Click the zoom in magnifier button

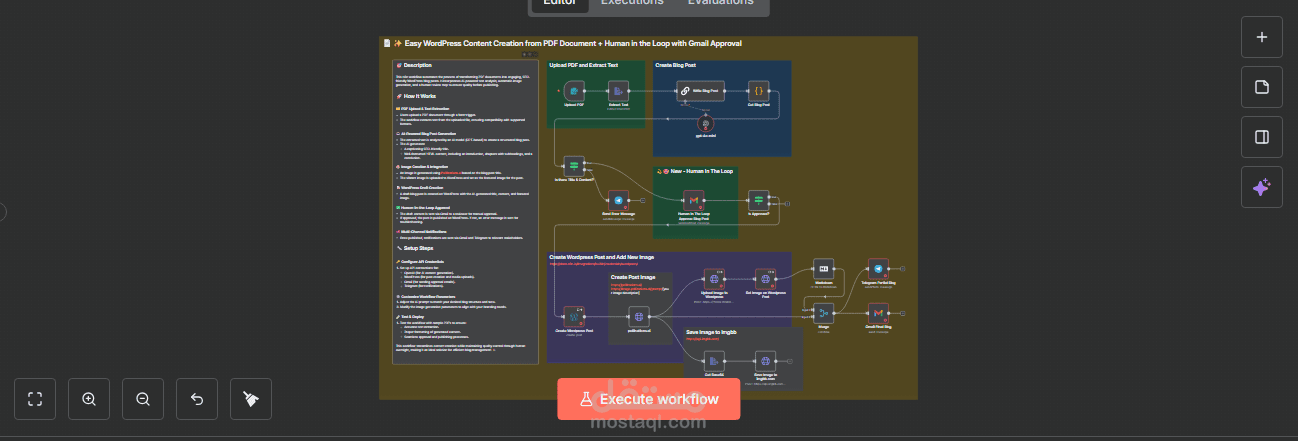coord(89,399)
